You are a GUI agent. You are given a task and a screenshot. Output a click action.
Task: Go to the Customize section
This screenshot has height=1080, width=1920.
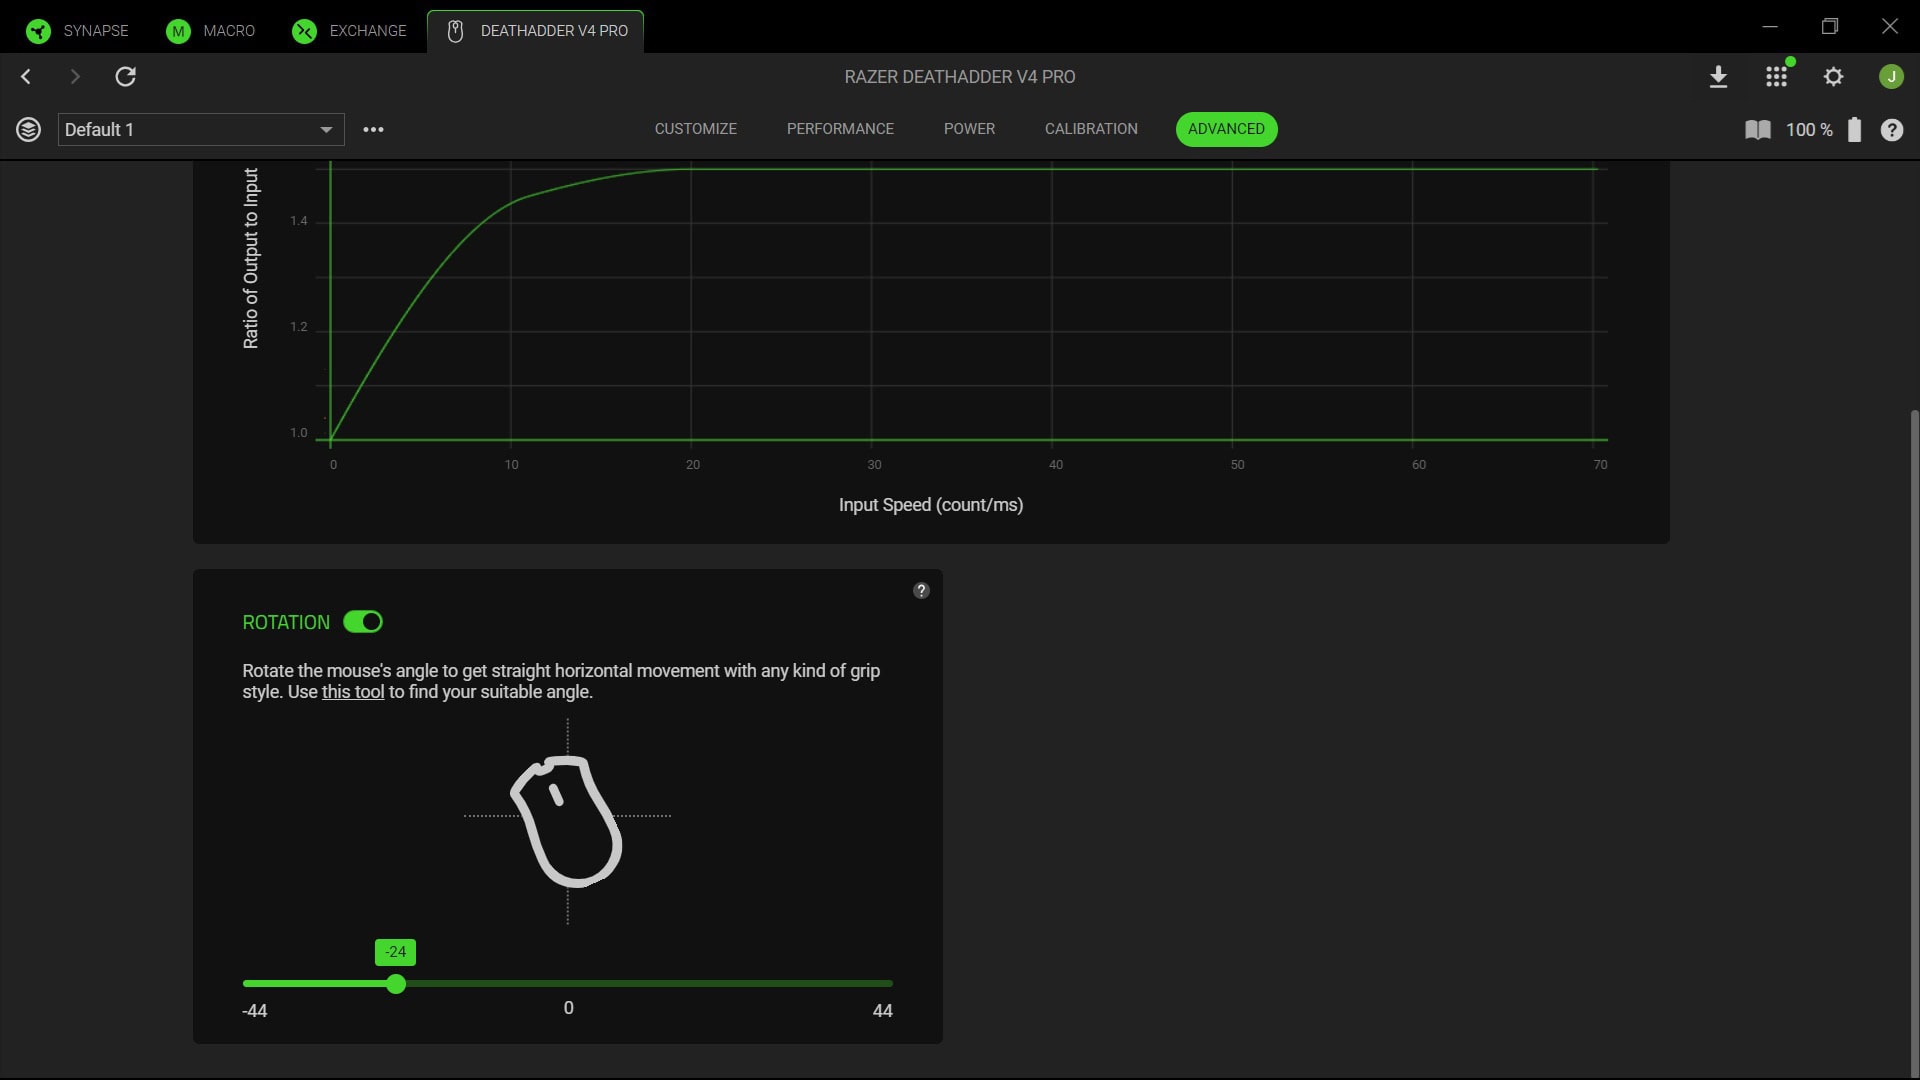[x=695, y=129]
